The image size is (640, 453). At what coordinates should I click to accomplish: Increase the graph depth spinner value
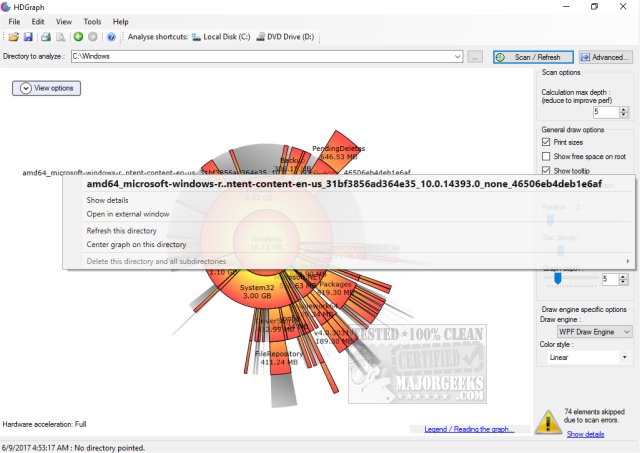[623, 276]
